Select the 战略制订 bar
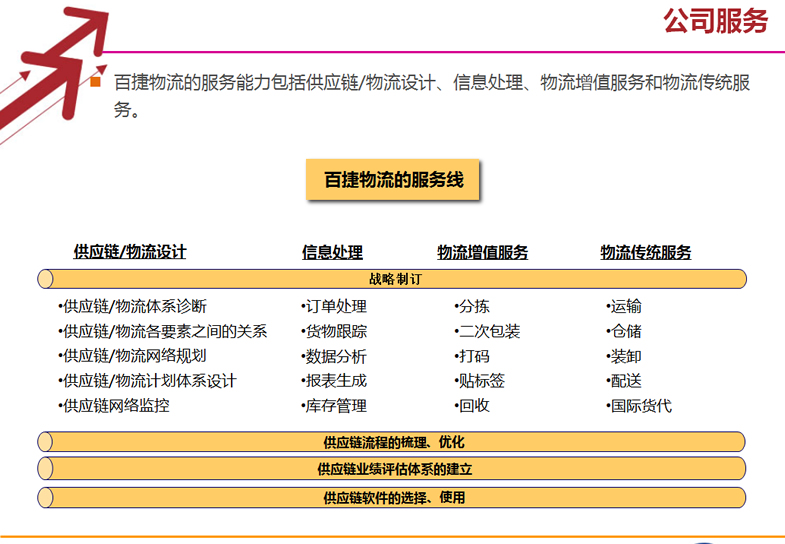785x544 pixels. pos(392,279)
